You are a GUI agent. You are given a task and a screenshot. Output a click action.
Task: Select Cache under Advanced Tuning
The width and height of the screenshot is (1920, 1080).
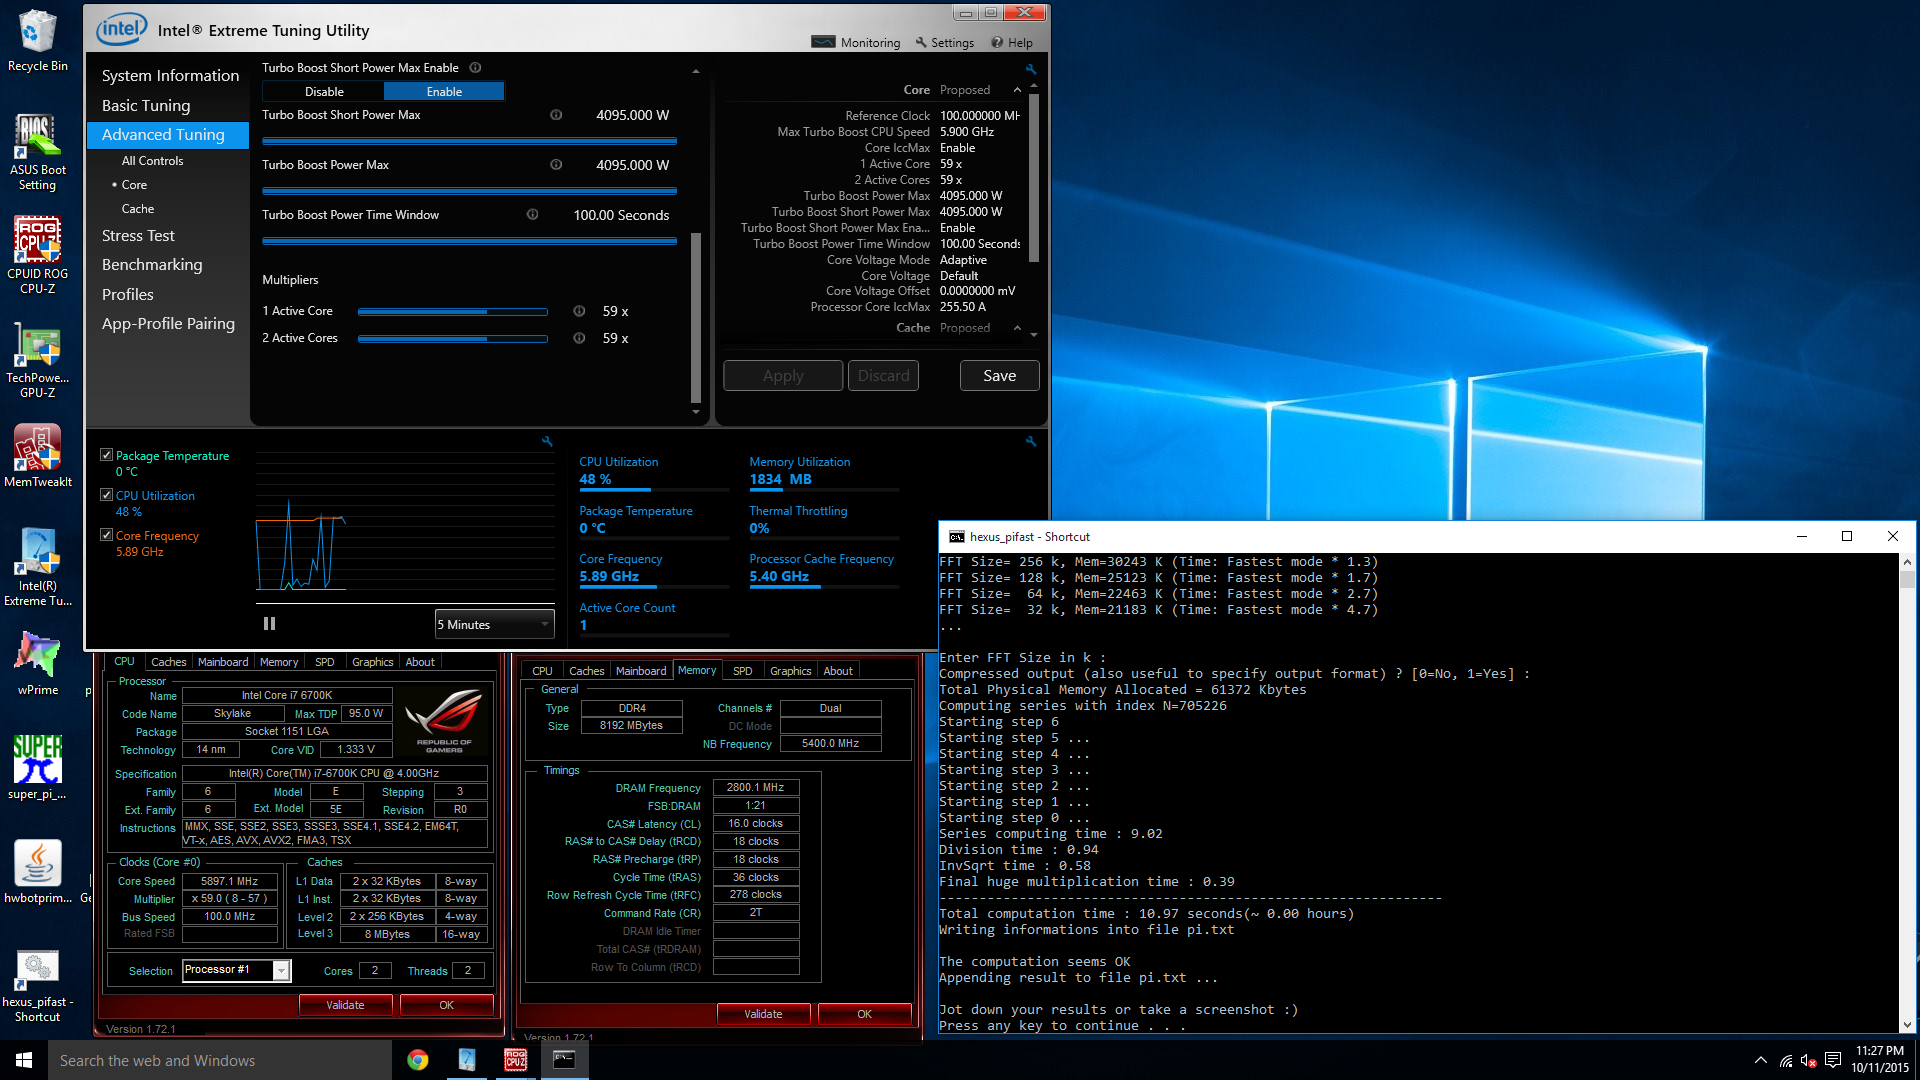138,209
